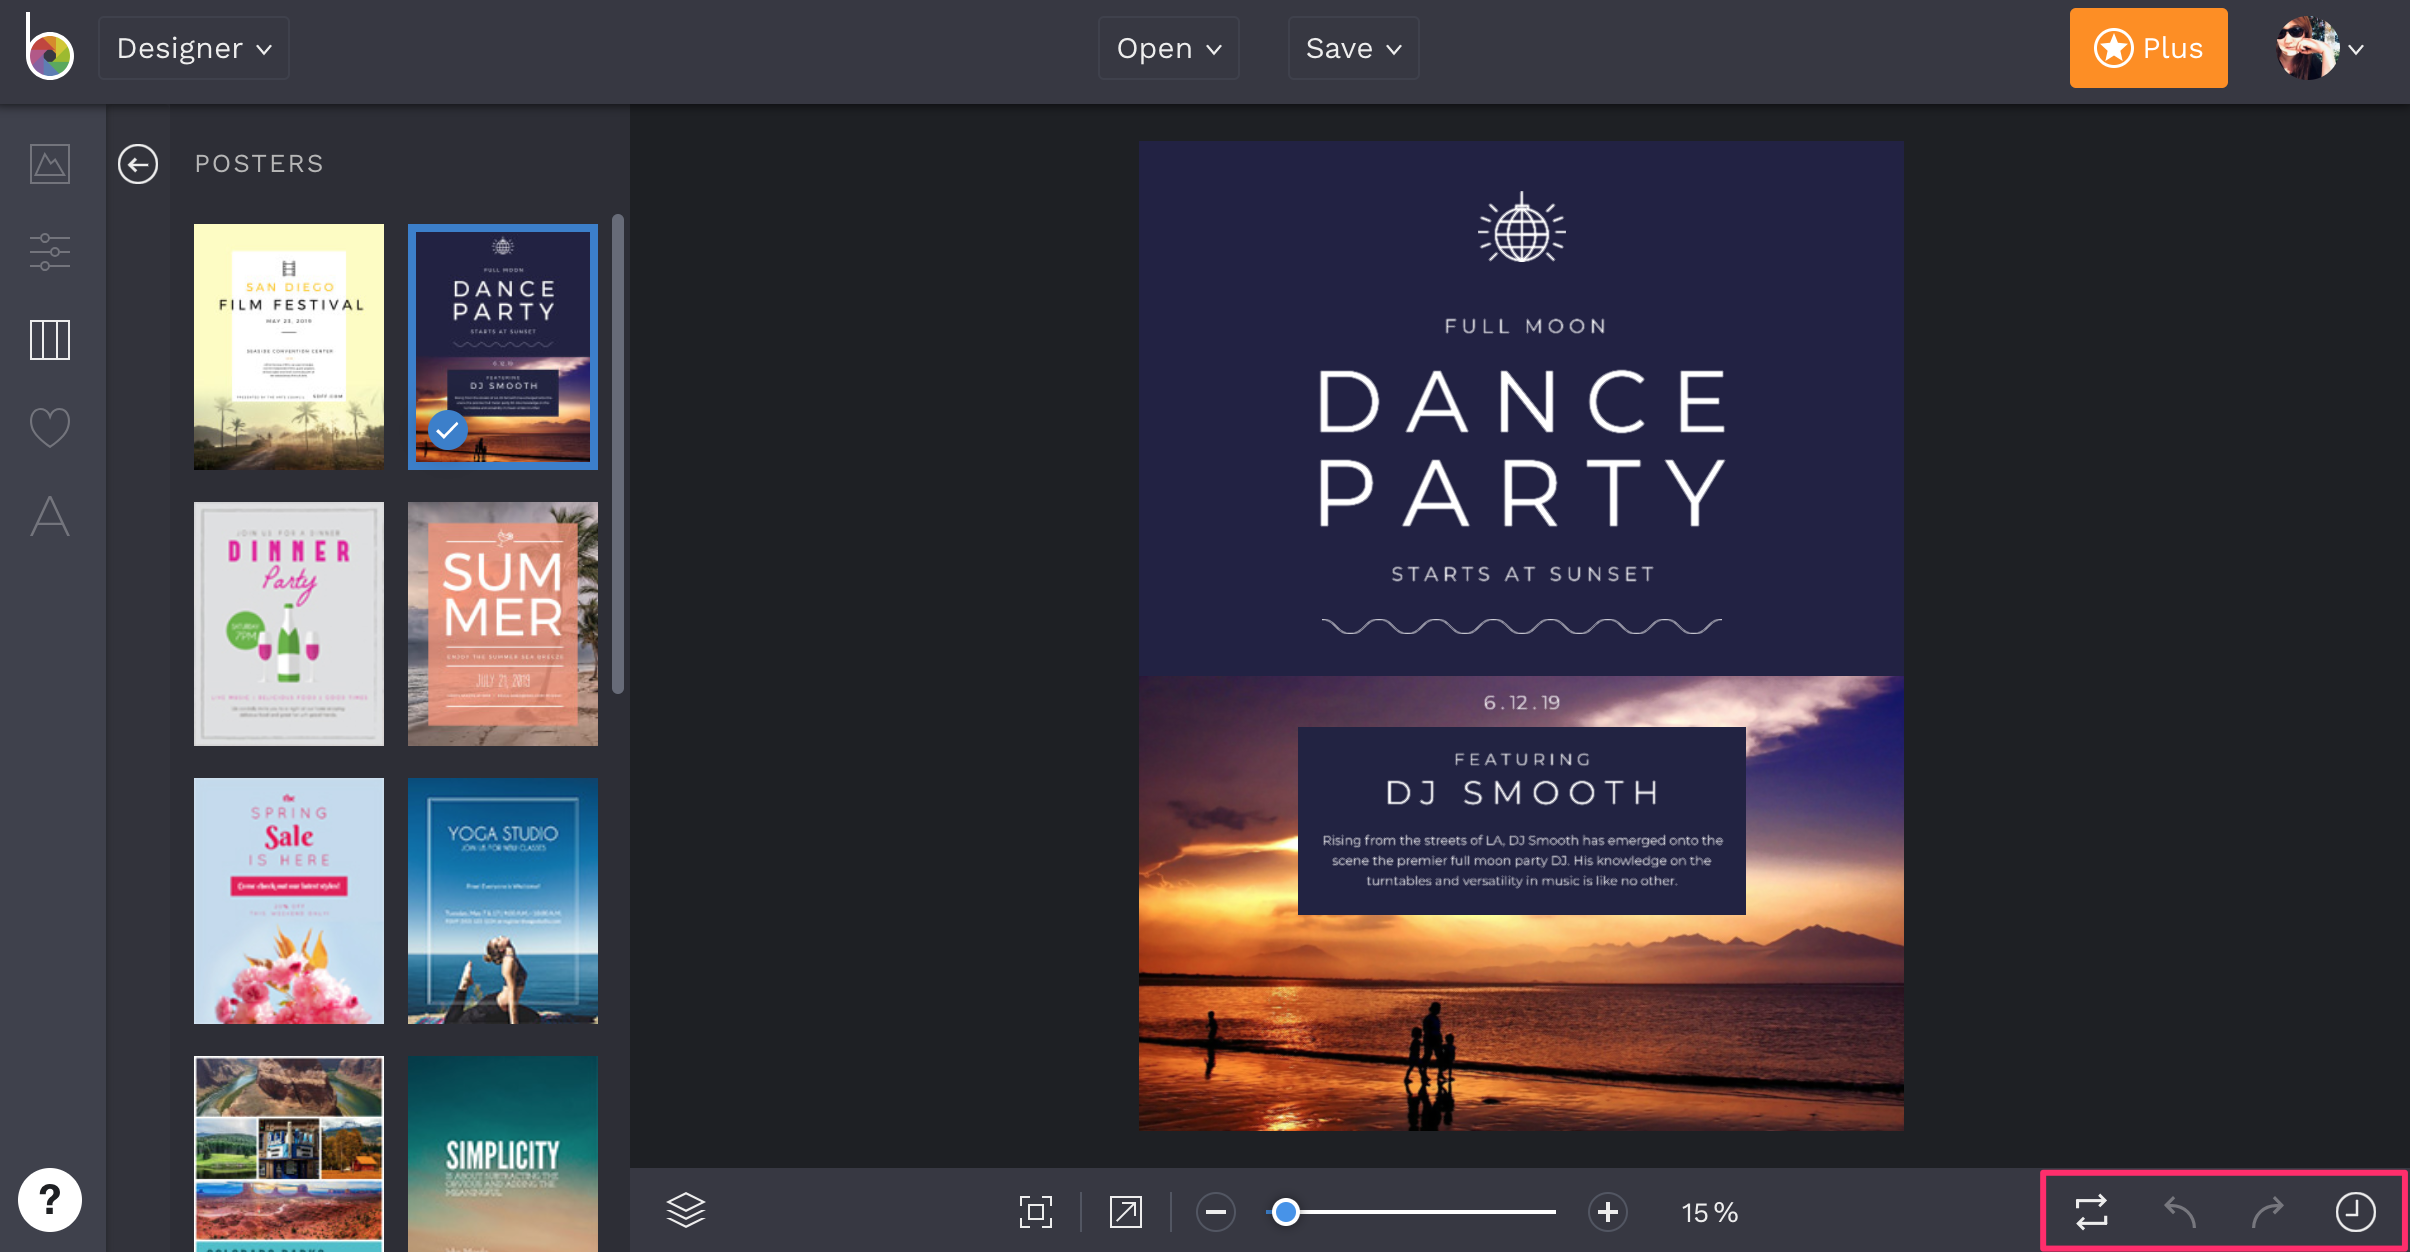
Task: Click the FULL MOON text on canvas
Action: (x=1525, y=326)
